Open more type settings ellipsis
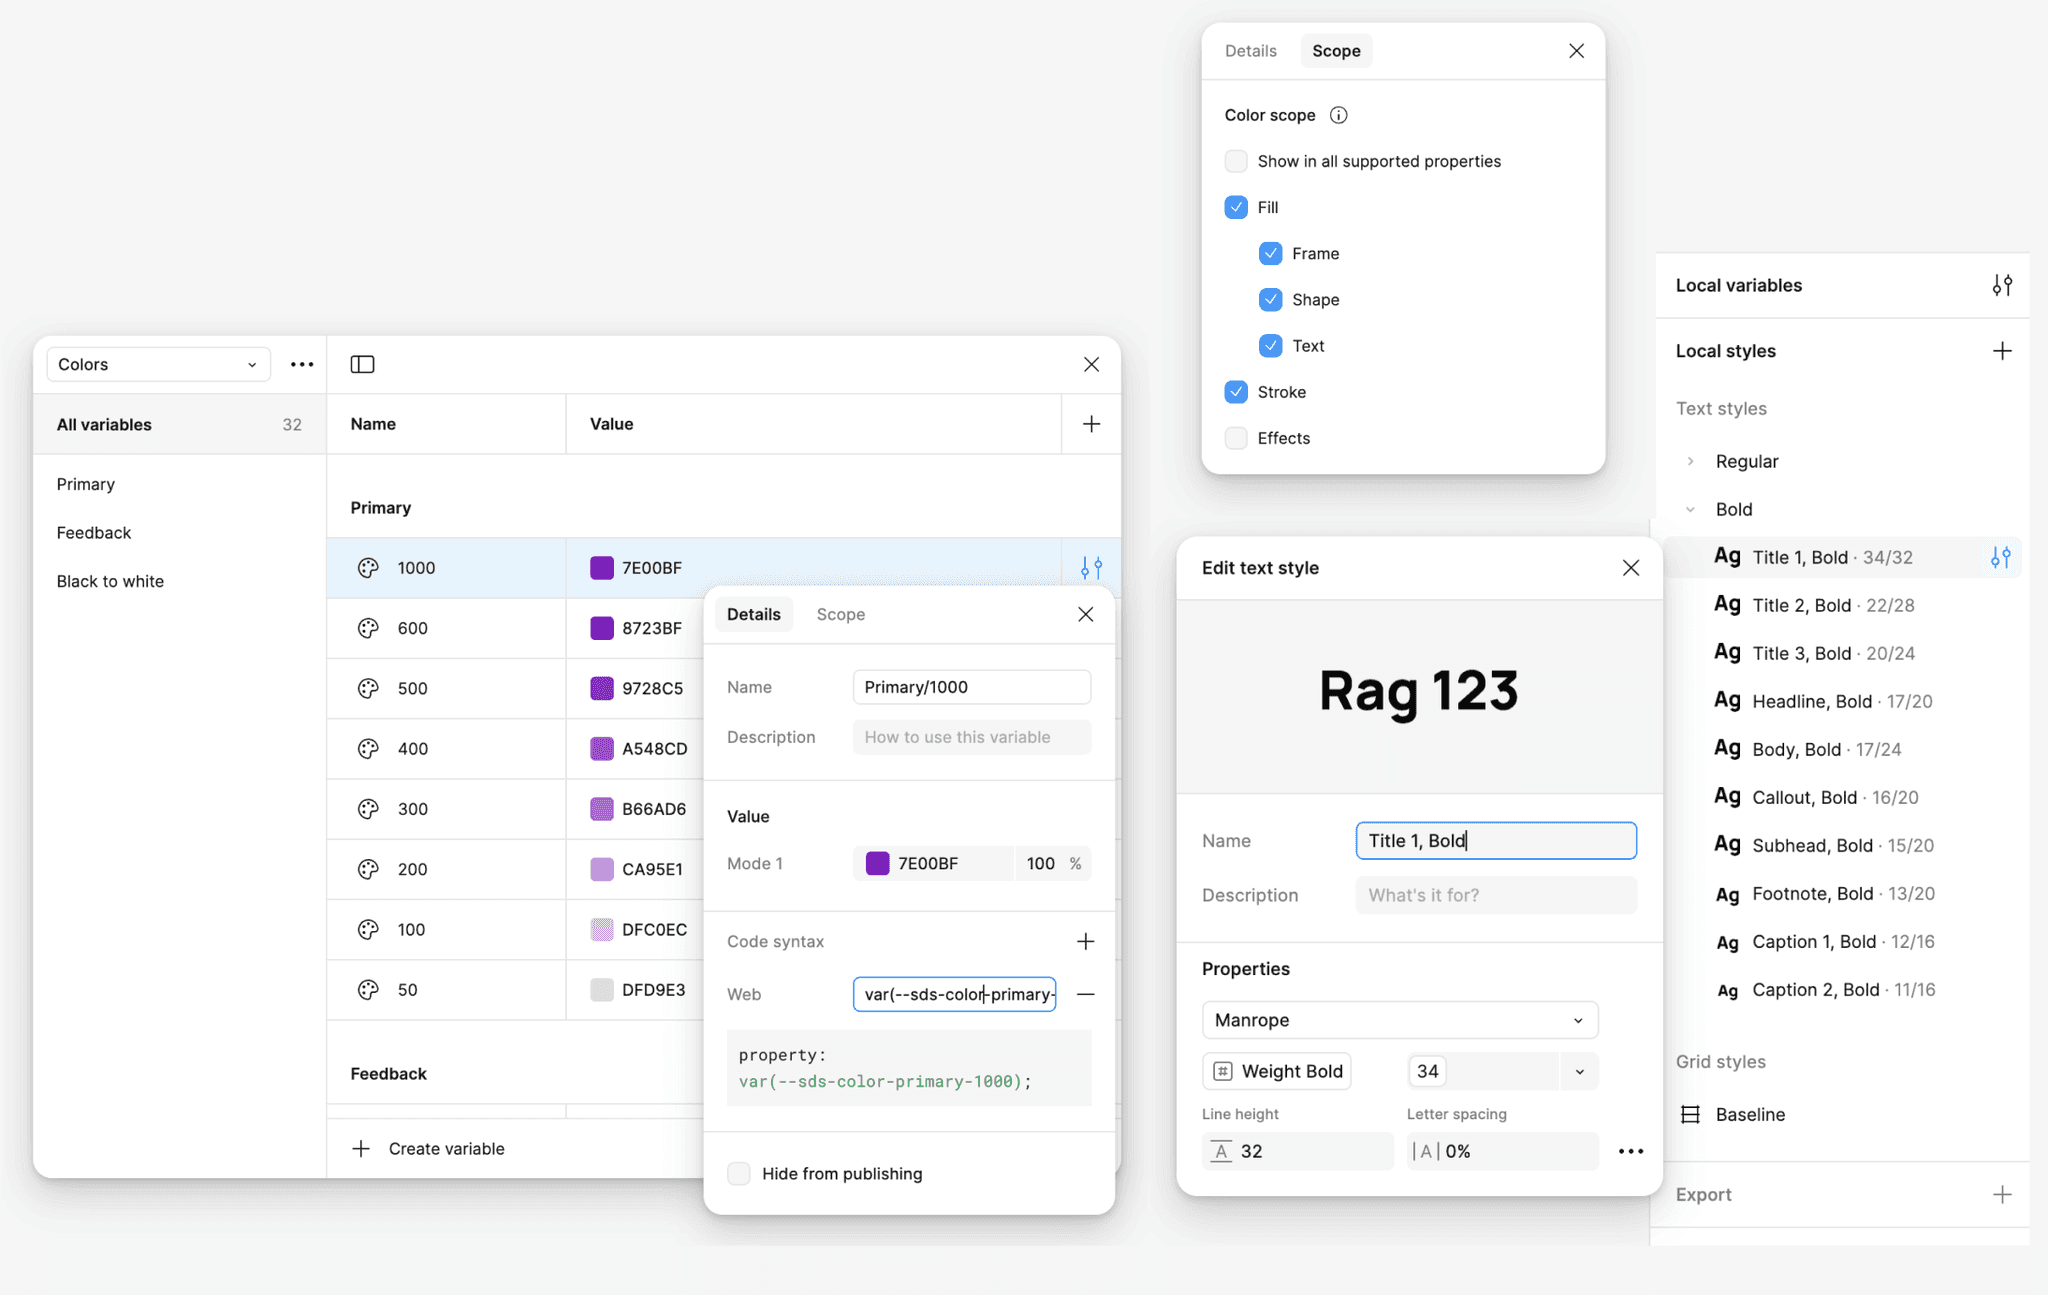 (x=1630, y=1151)
